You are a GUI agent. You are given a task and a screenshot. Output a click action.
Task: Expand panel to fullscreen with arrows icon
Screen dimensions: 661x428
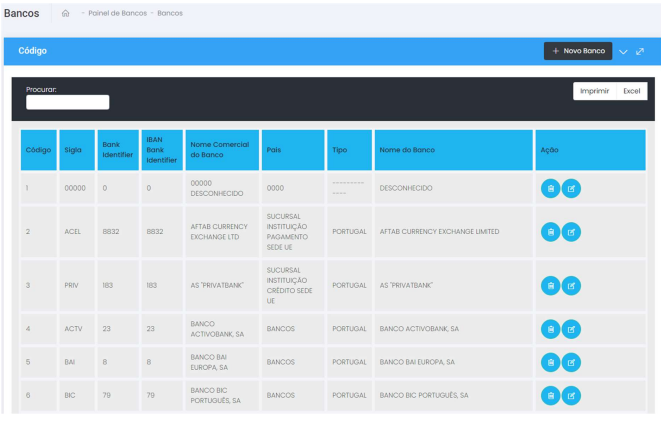click(x=640, y=51)
